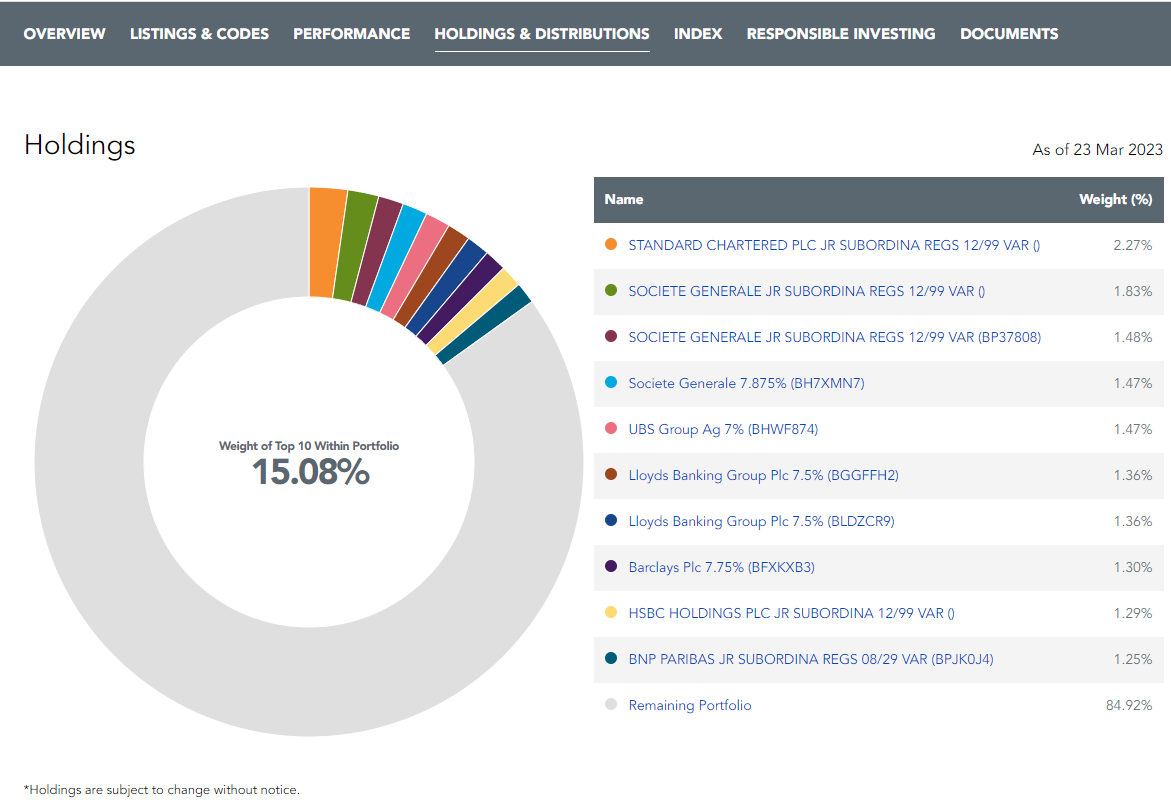
Task: Click the orange slice of donut chart
Action: (327, 242)
